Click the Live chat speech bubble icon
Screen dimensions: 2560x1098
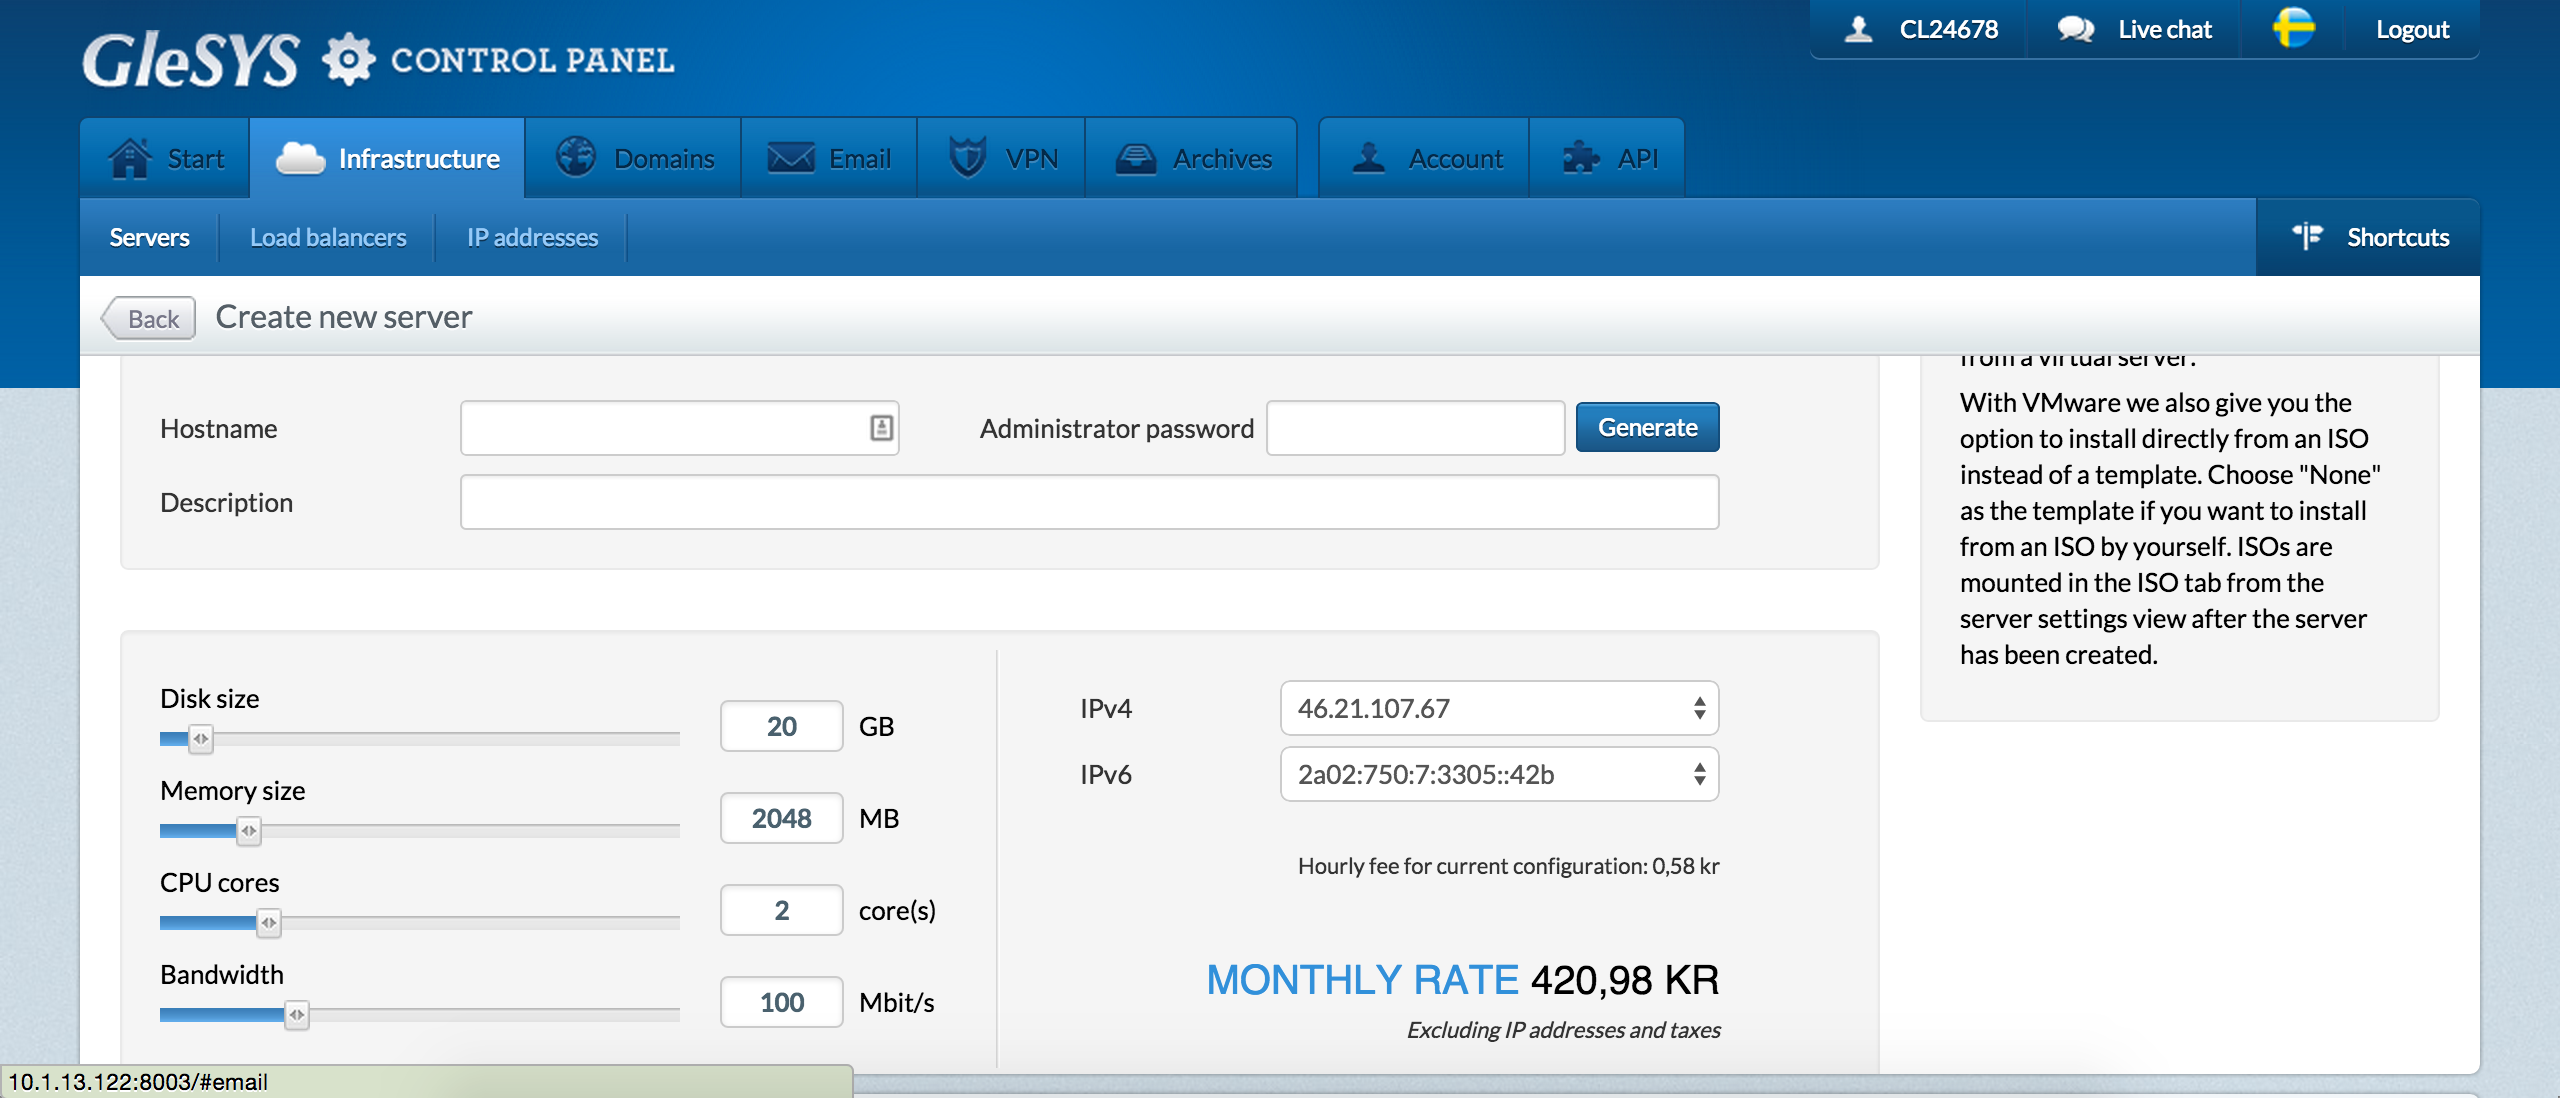(x=2075, y=29)
